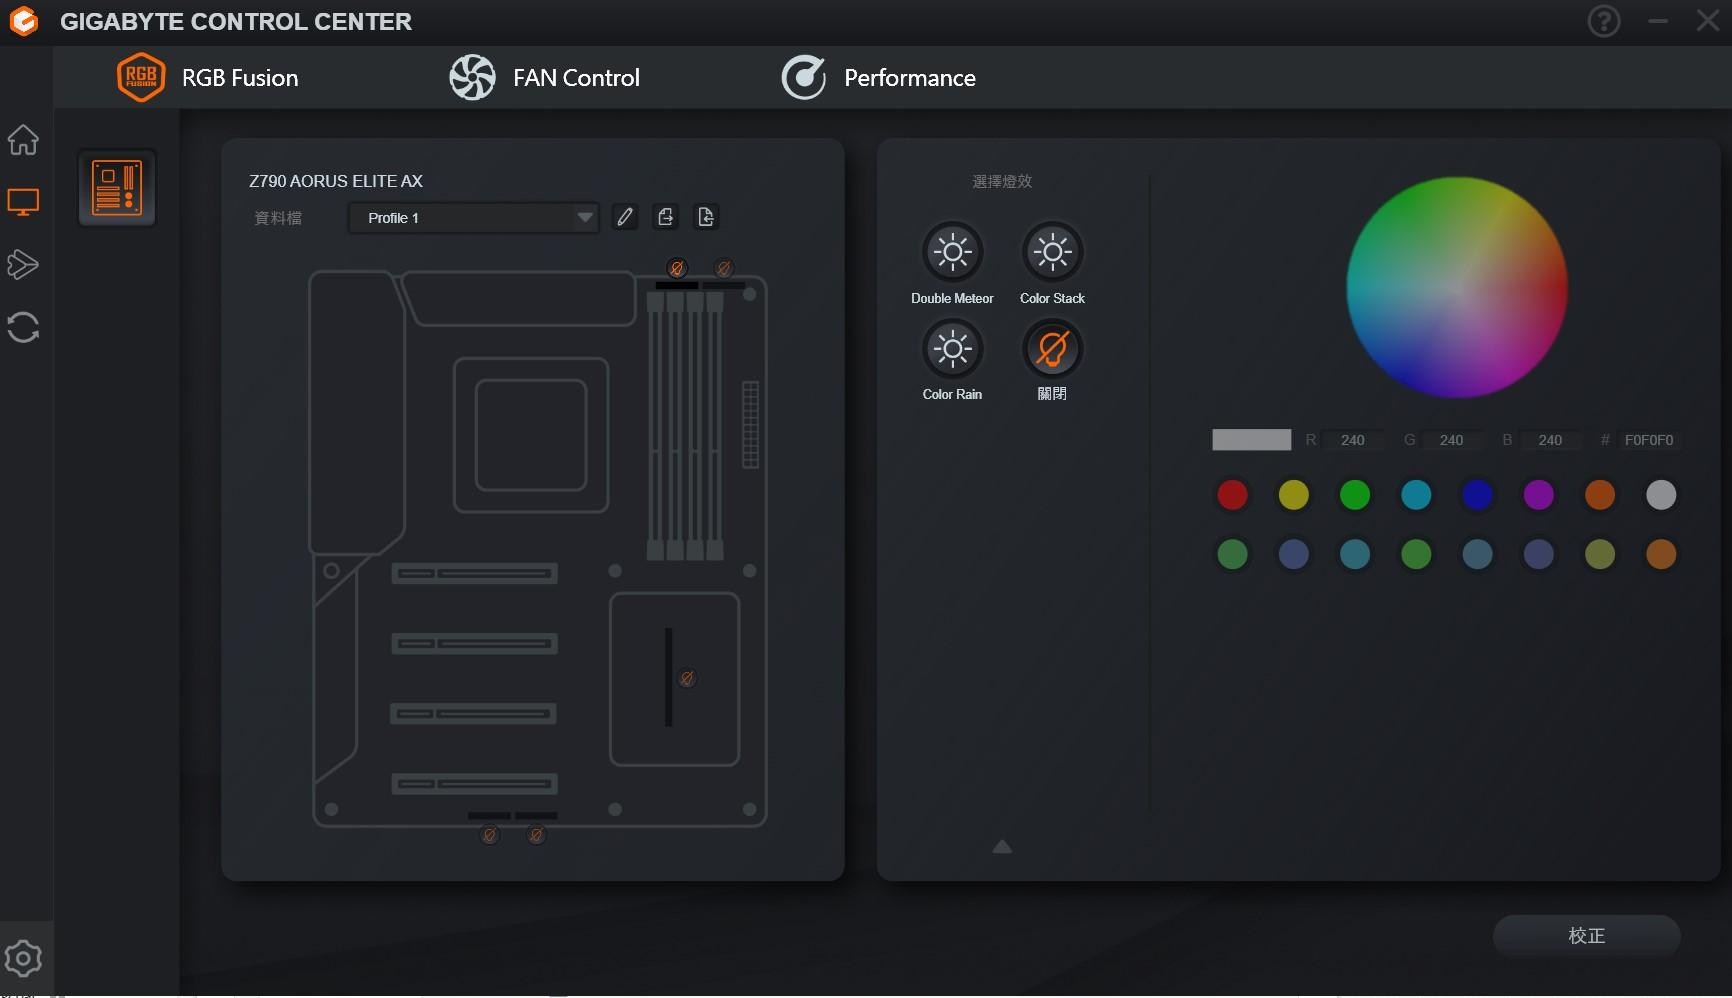Click the R value field

point(1353,440)
